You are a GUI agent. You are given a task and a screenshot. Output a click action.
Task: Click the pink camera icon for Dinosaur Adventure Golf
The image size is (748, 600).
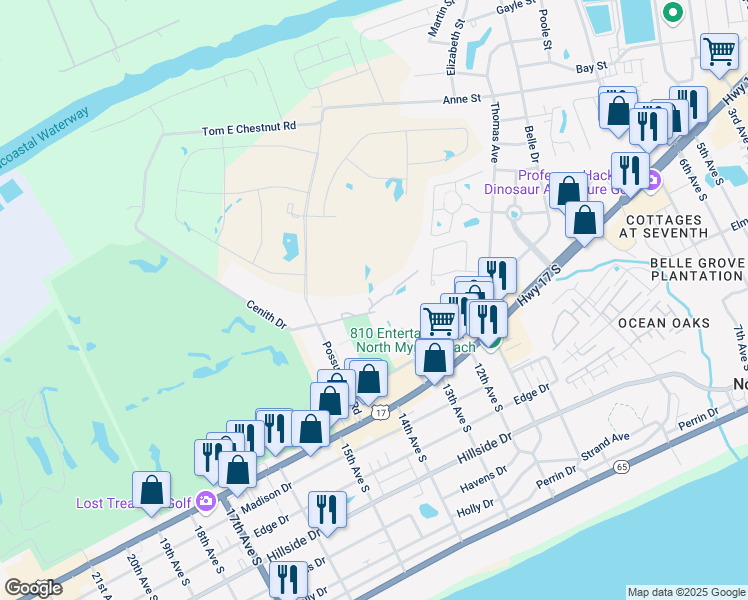654,180
